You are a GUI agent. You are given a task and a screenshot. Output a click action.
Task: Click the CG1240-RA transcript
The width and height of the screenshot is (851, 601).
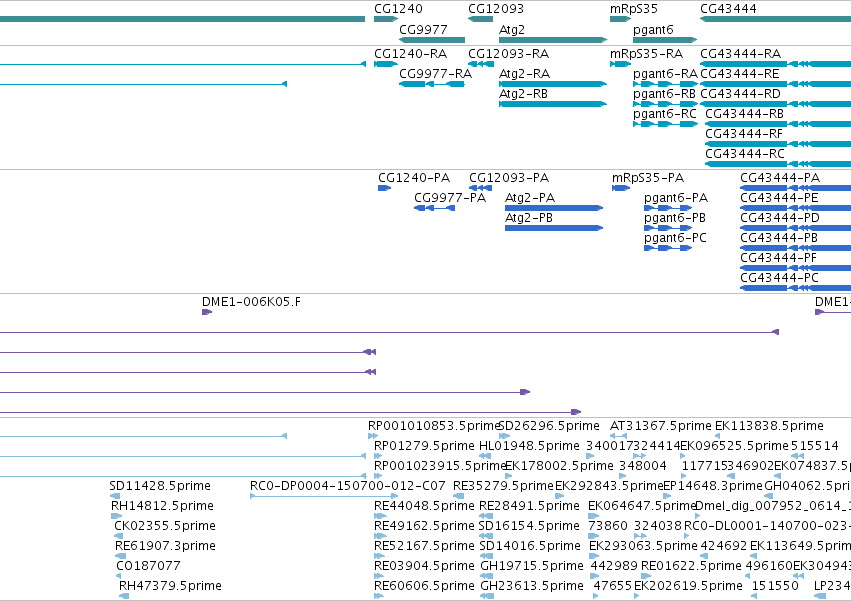point(386,64)
